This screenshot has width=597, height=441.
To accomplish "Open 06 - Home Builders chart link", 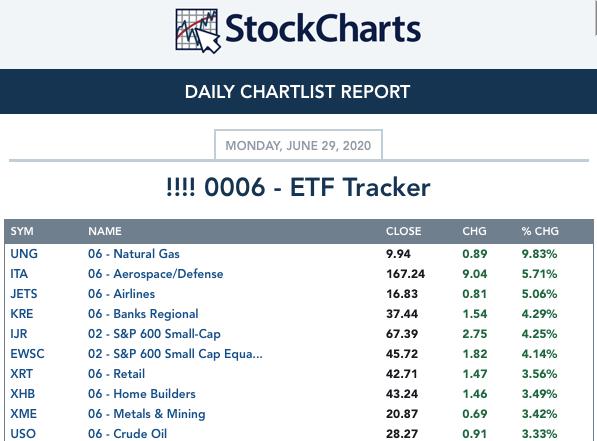I will [x=142, y=394].
